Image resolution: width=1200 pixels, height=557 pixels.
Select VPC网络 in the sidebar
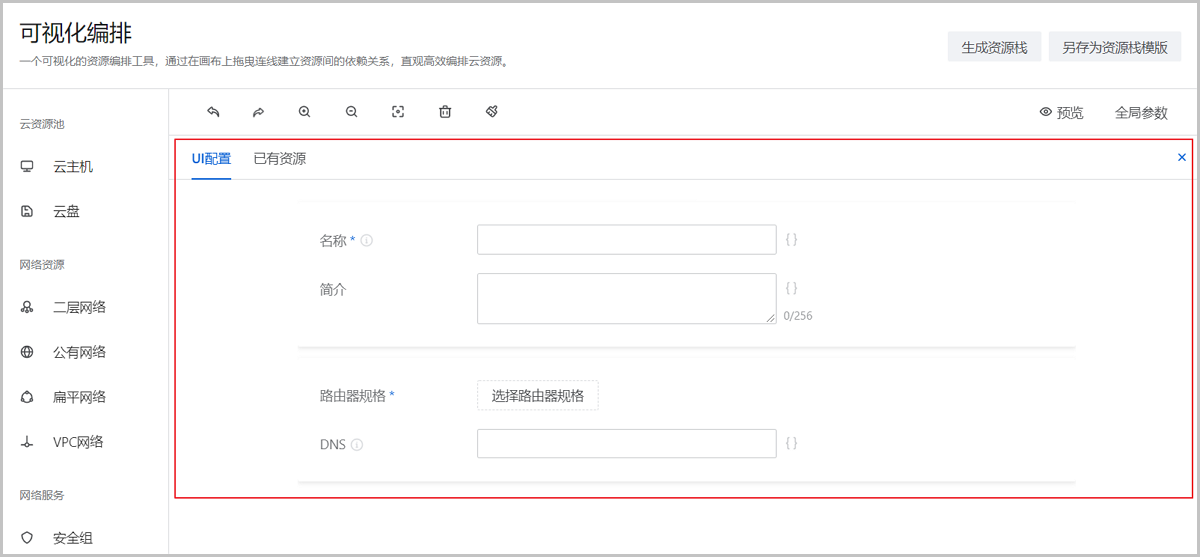click(x=78, y=442)
